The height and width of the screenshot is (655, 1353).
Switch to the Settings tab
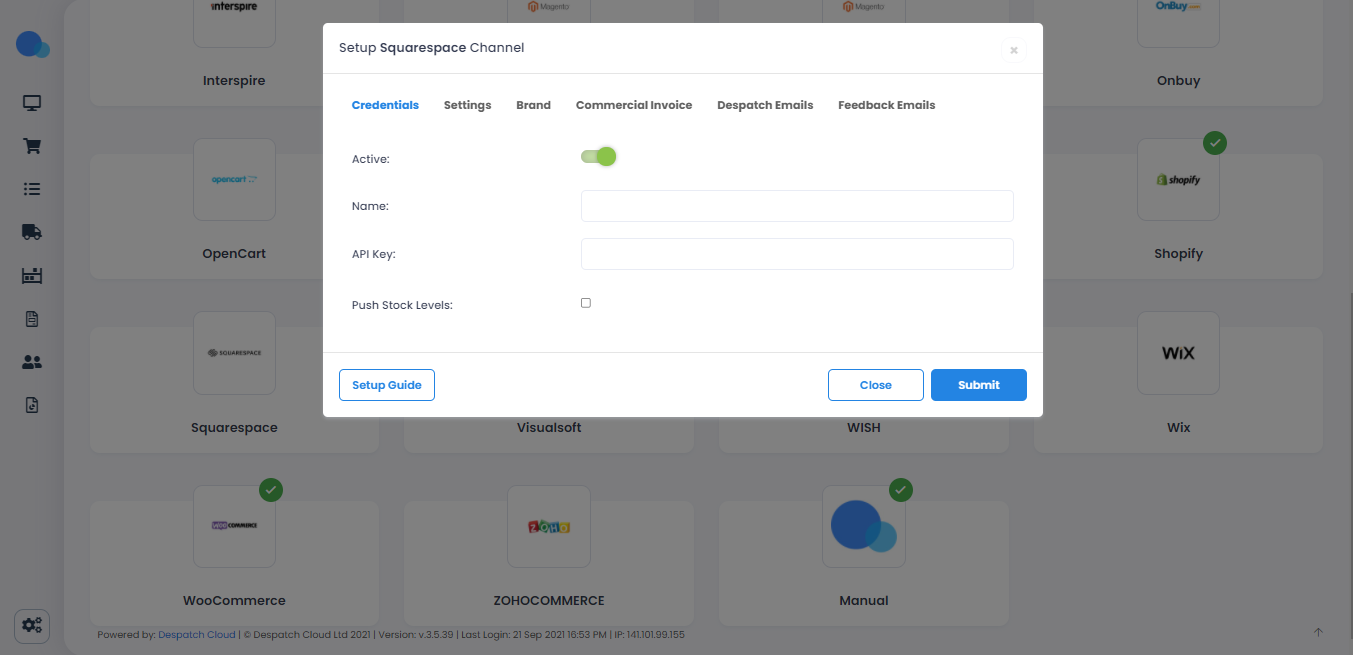point(467,105)
